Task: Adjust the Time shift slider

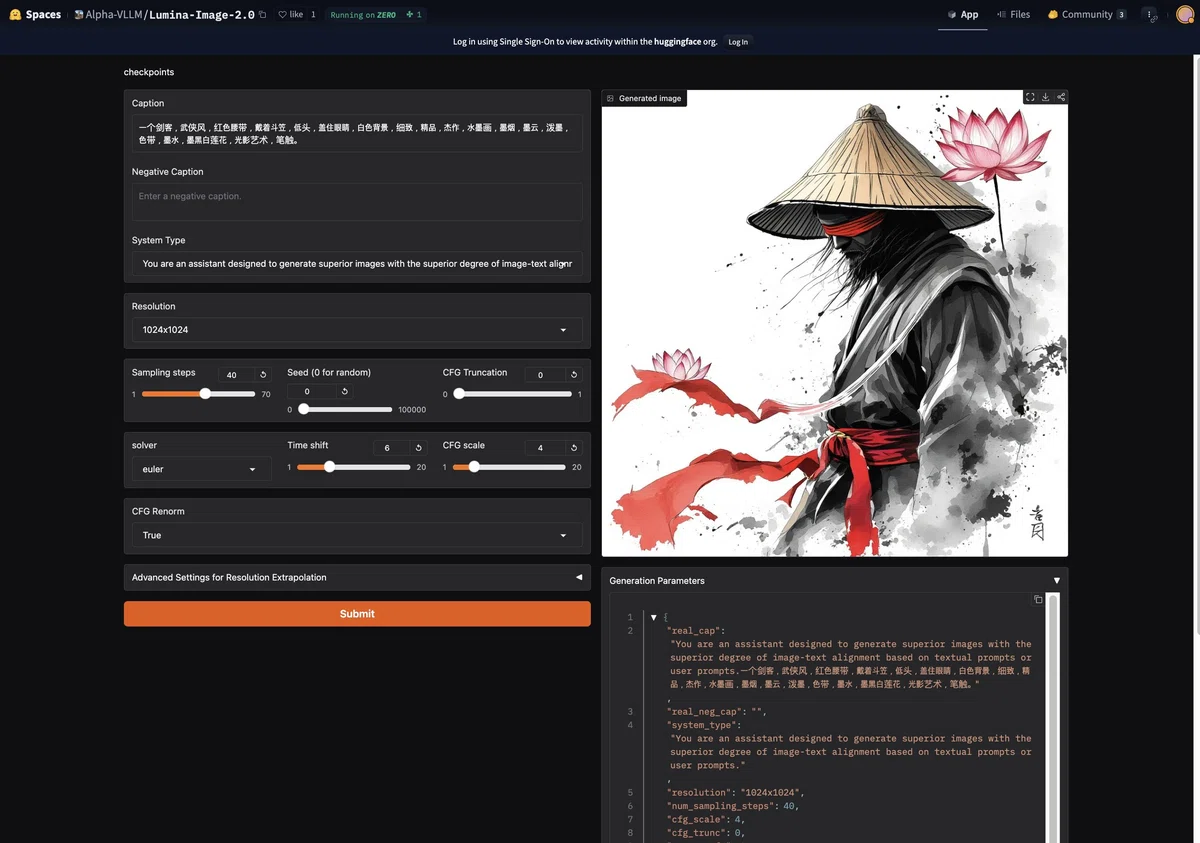Action: [353, 467]
